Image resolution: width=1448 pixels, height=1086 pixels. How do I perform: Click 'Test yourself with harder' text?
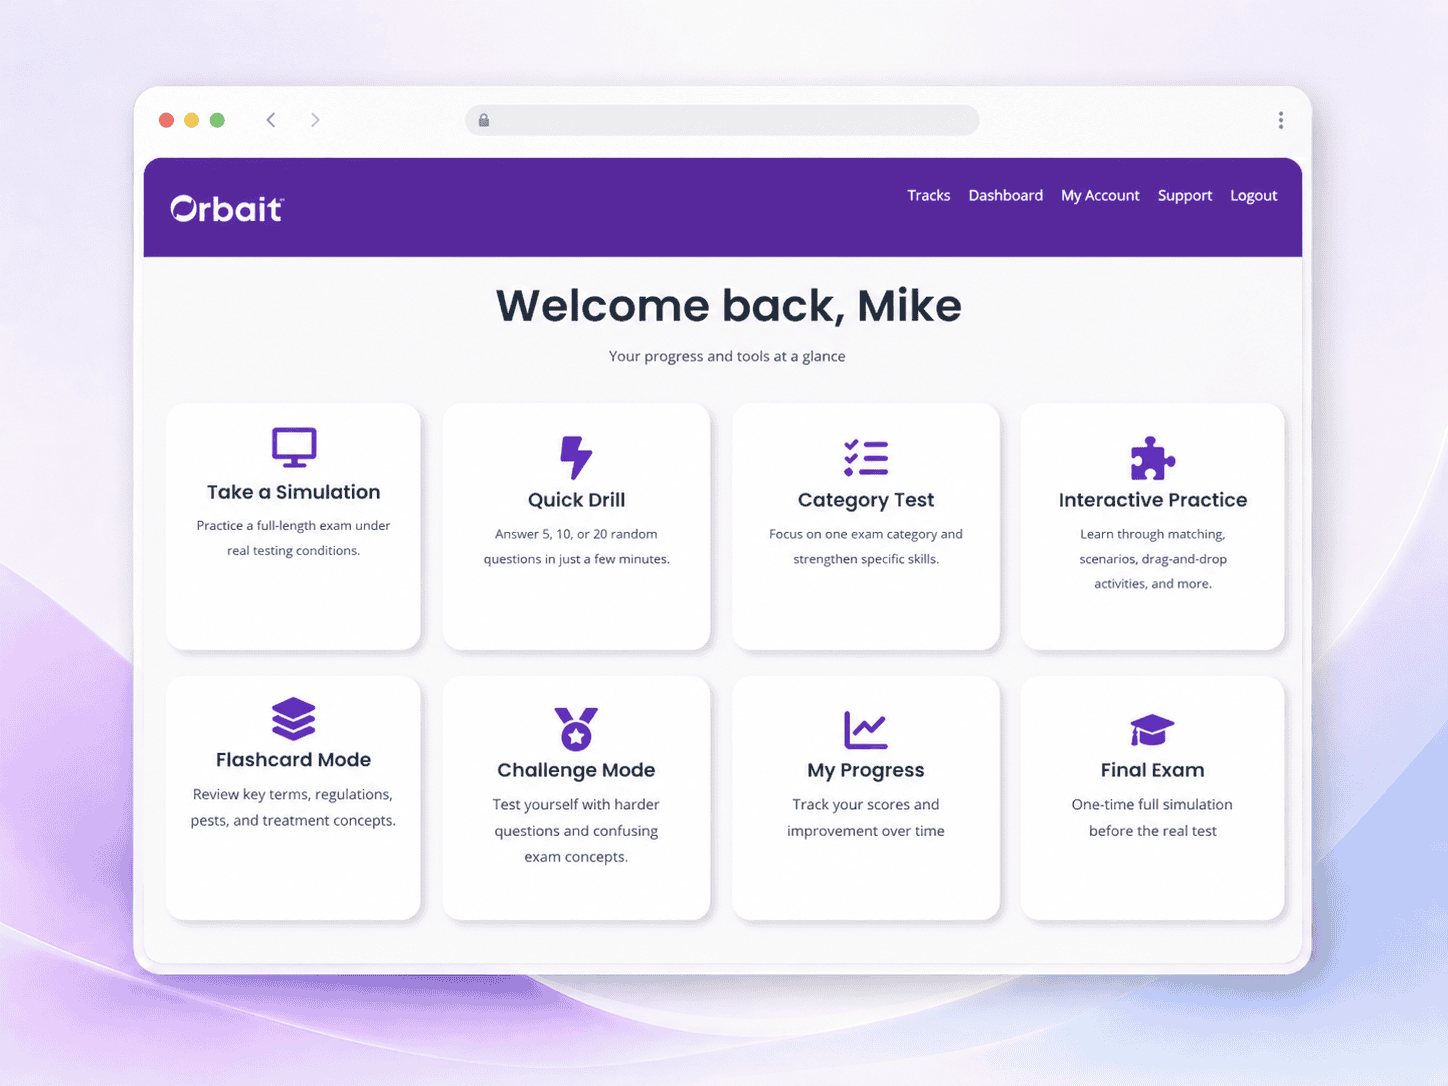[x=576, y=804]
